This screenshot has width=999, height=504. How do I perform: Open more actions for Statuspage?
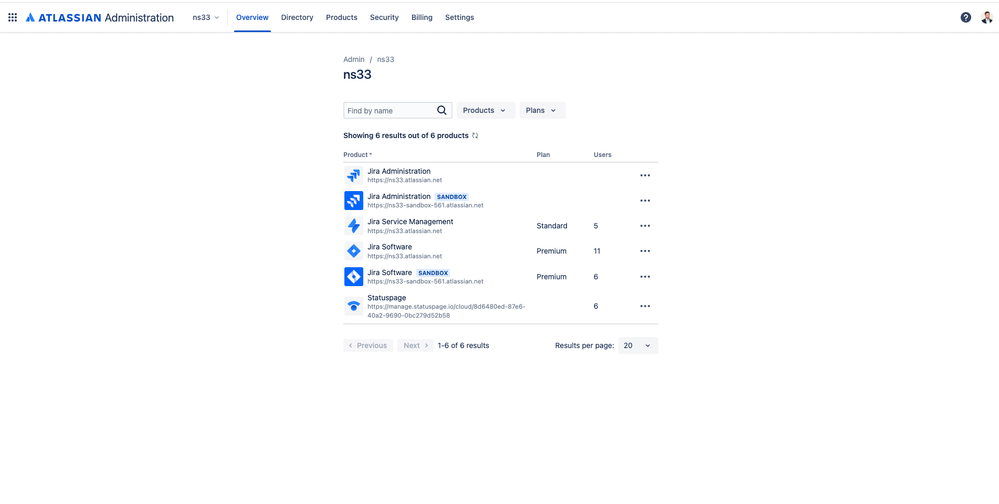pos(645,306)
